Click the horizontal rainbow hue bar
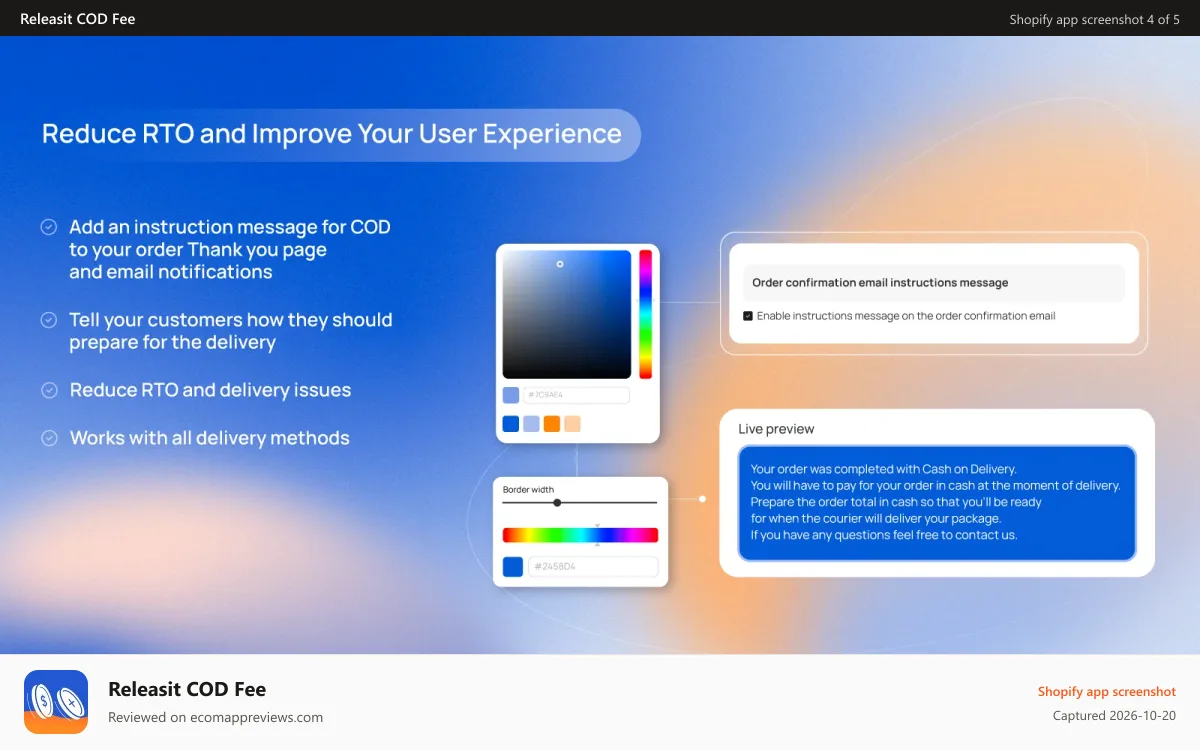The height and width of the screenshot is (750, 1200). click(580, 535)
